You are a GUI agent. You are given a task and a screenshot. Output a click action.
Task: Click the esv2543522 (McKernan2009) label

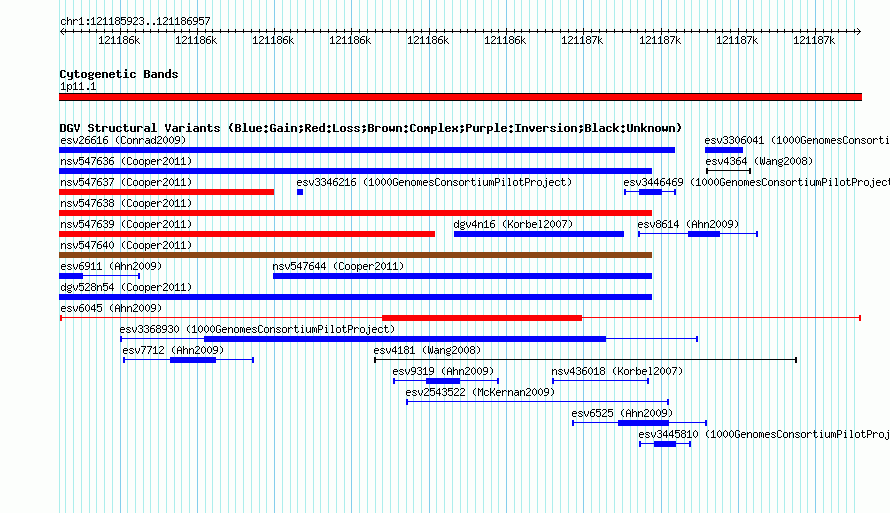coord(480,392)
